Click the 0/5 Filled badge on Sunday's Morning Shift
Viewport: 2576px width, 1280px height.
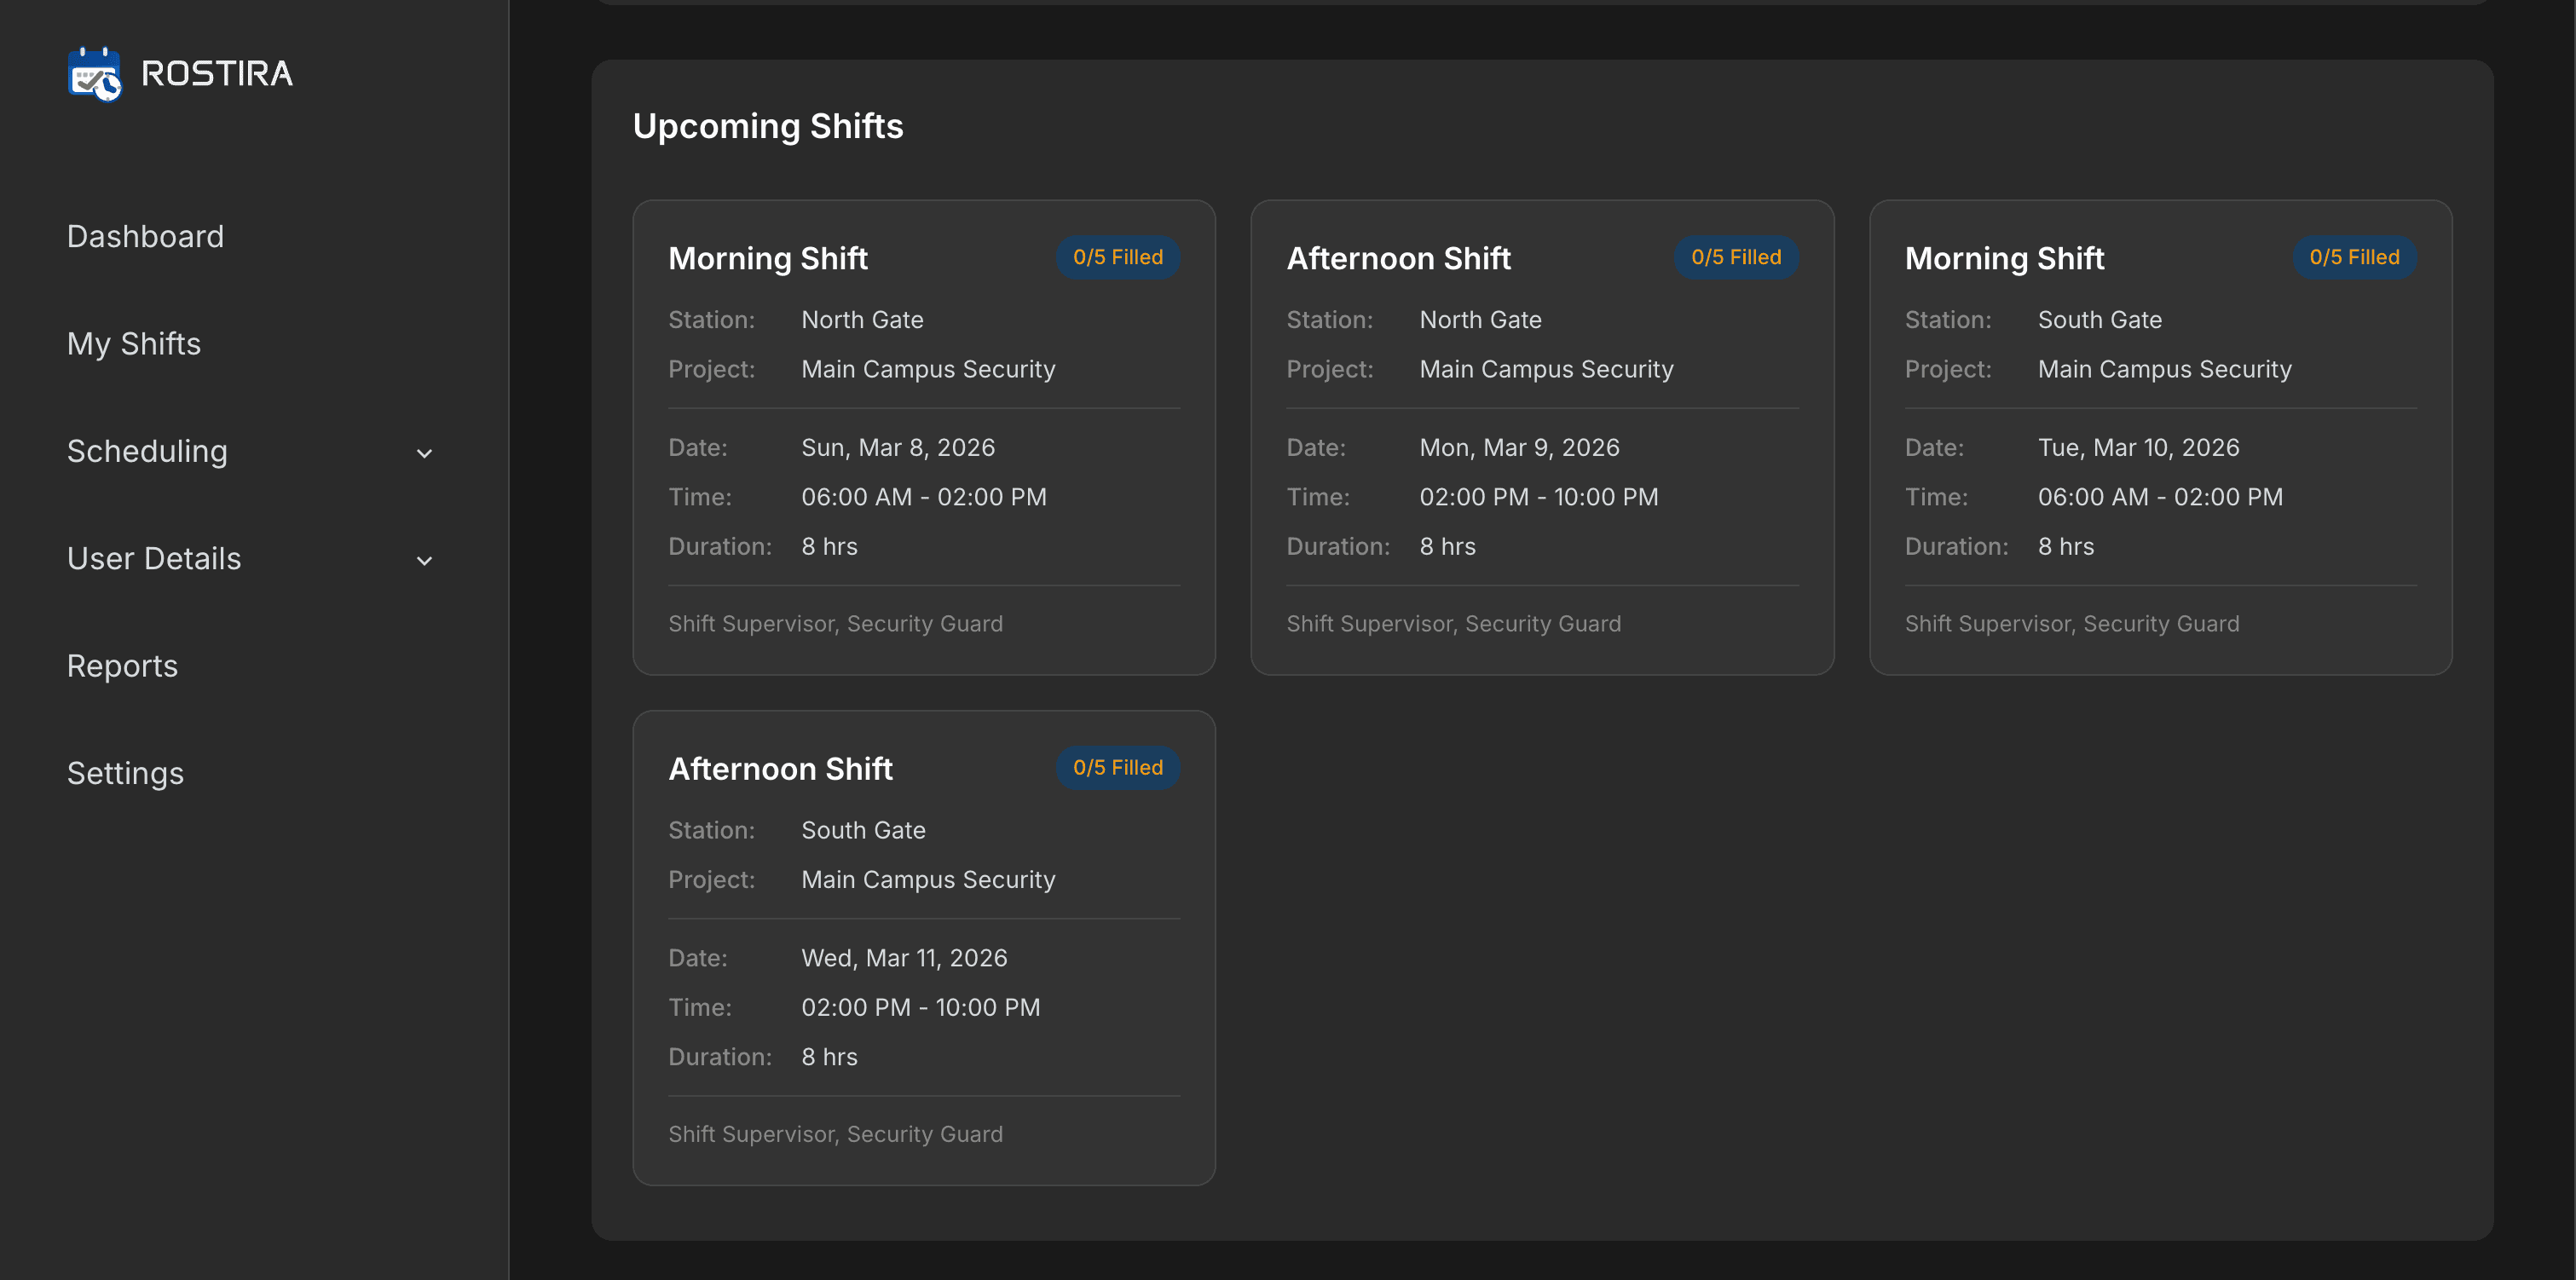(1117, 257)
